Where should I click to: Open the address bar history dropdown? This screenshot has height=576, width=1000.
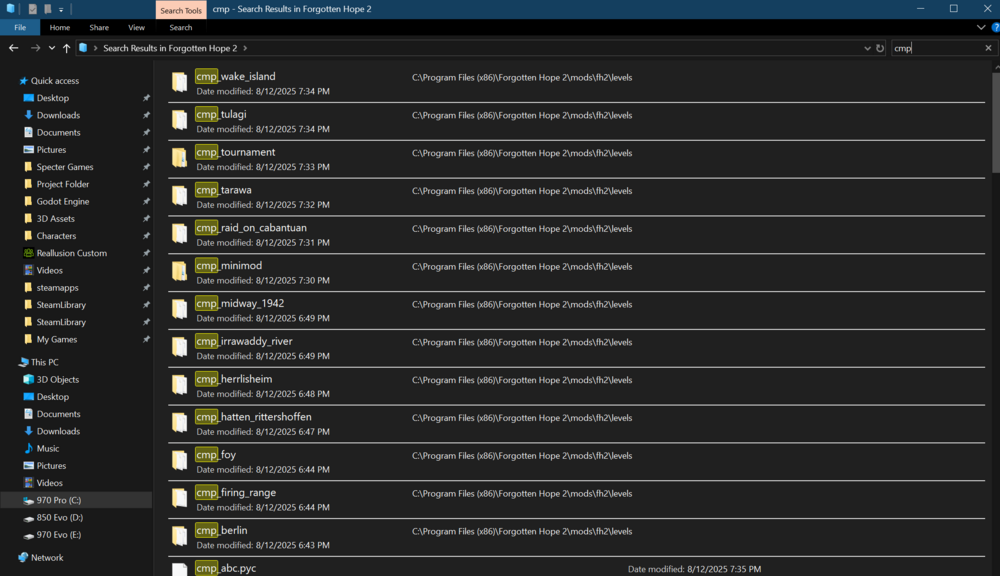867,47
